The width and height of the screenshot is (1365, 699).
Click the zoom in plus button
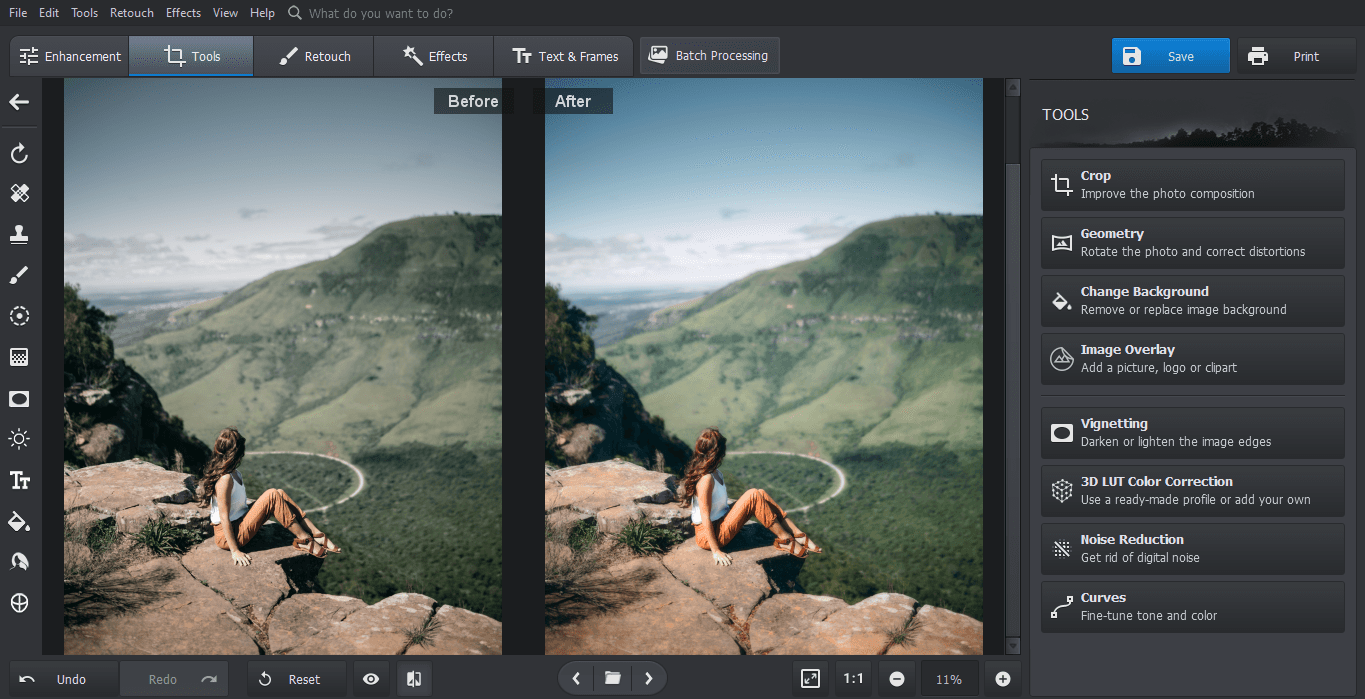[x=1003, y=679]
